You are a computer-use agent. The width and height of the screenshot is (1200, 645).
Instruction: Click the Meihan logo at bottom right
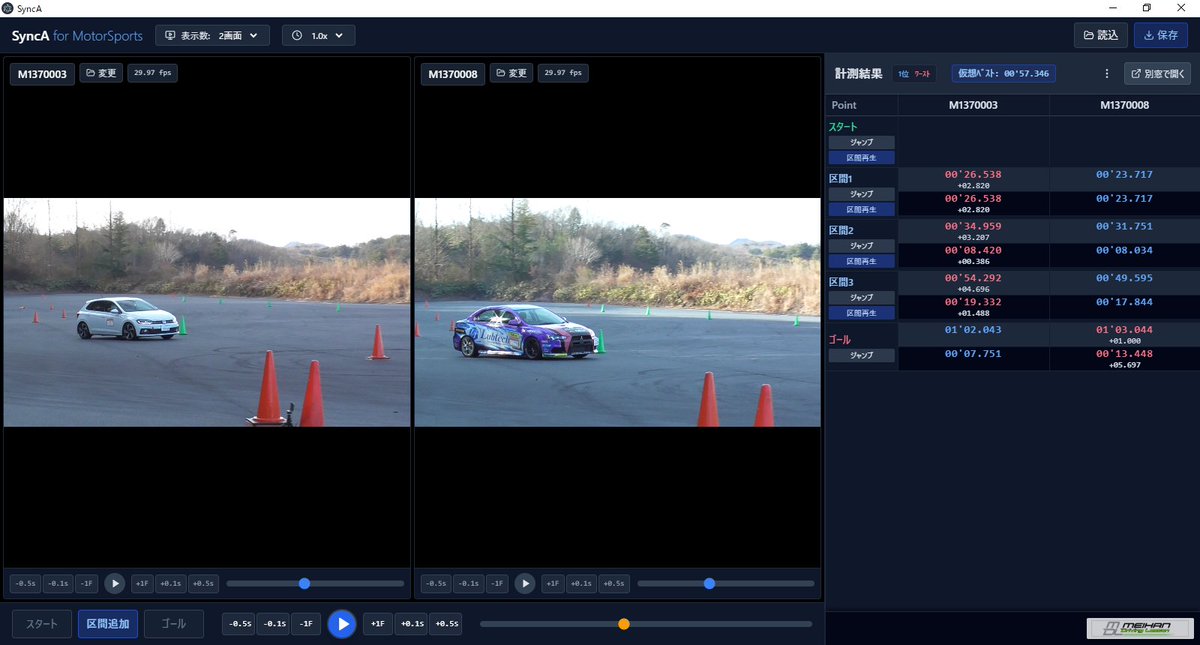(x=1138, y=628)
